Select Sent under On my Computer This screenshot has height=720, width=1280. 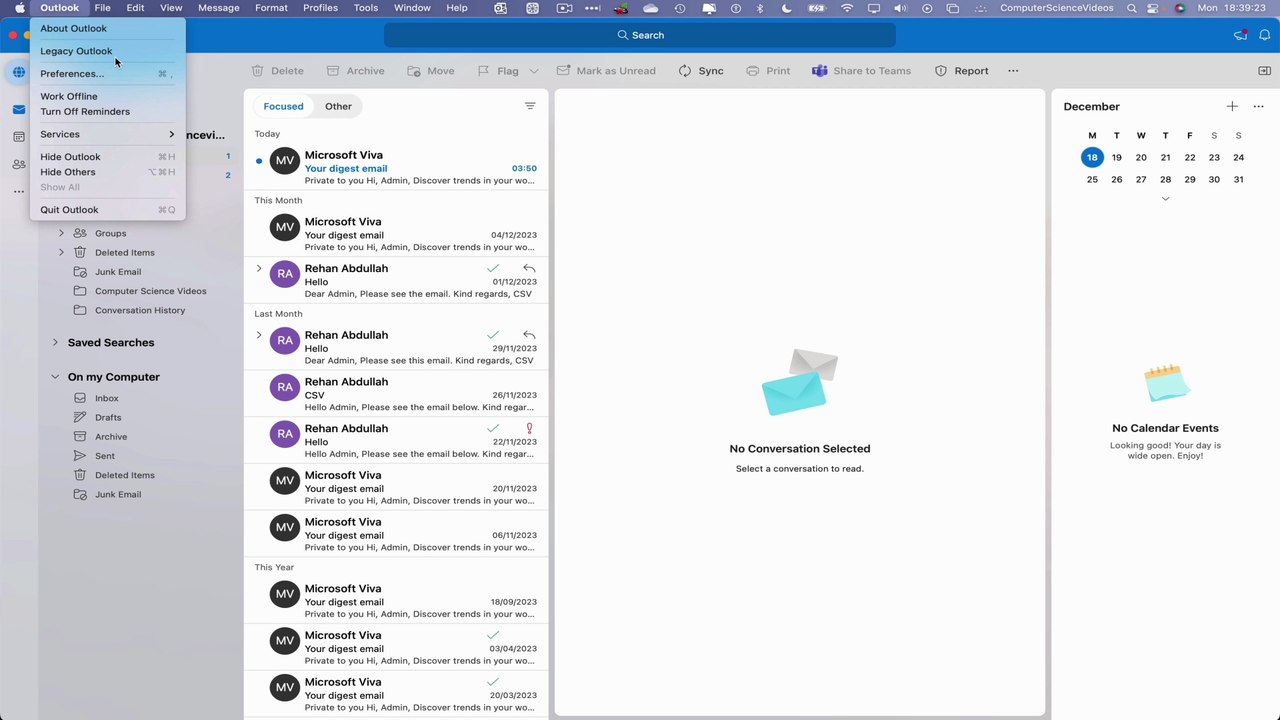105,456
